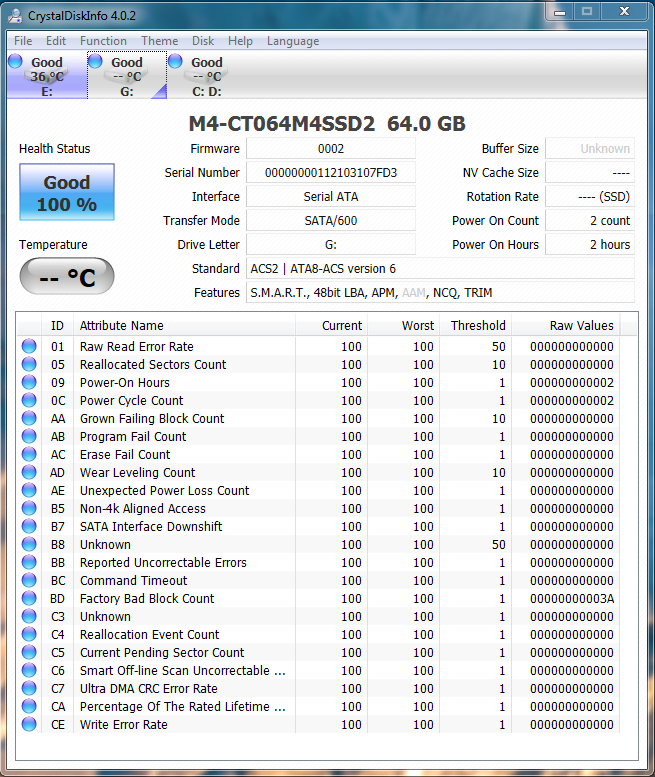The image size is (655, 777).
Task: Select the Ultra DMA CRC Error Rate name
Action: pos(149,689)
